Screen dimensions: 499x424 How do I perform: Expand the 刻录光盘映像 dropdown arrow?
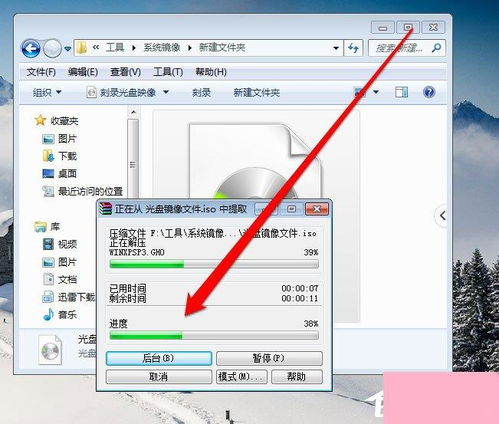(166, 92)
